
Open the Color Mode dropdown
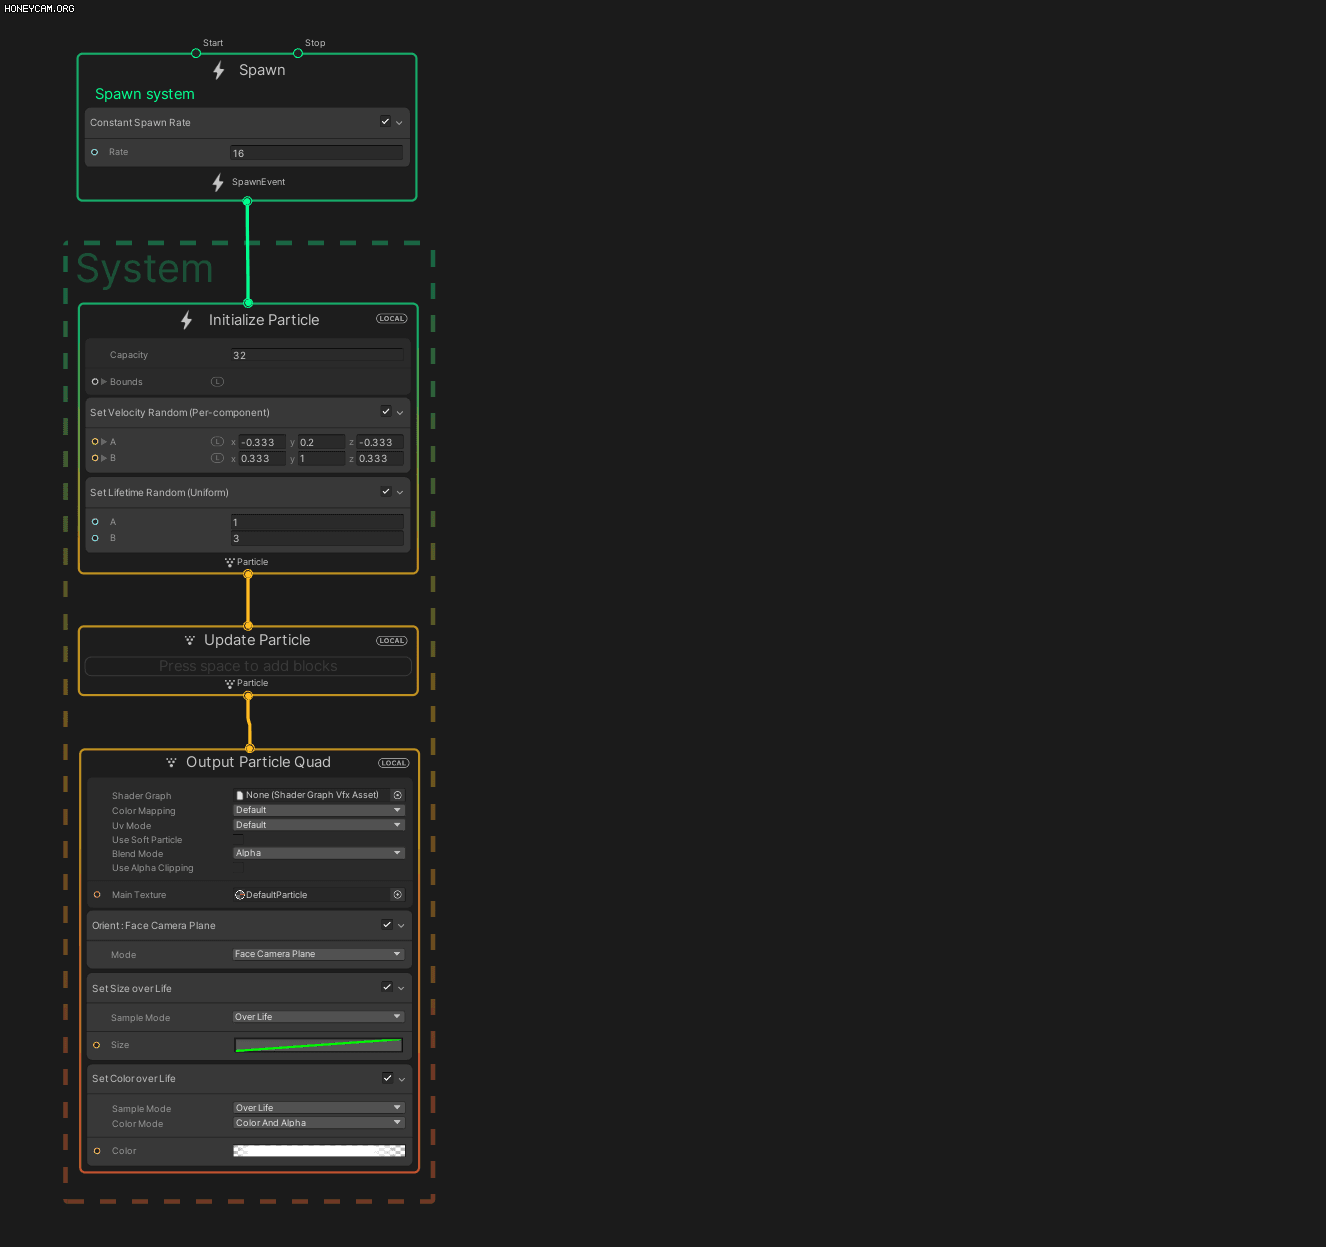click(x=319, y=1123)
